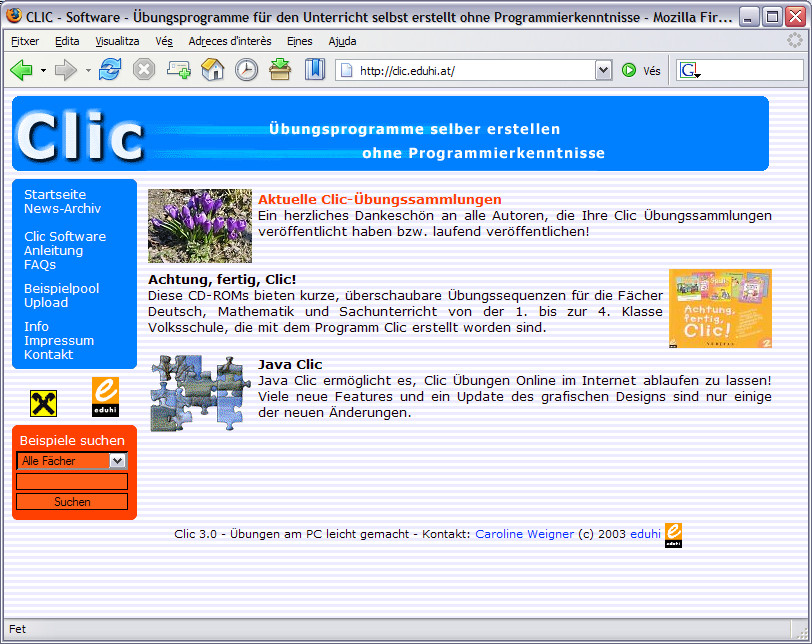This screenshot has height=644, width=812.
Task: Click the Clic logo banner
Action: tap(80, 136)
